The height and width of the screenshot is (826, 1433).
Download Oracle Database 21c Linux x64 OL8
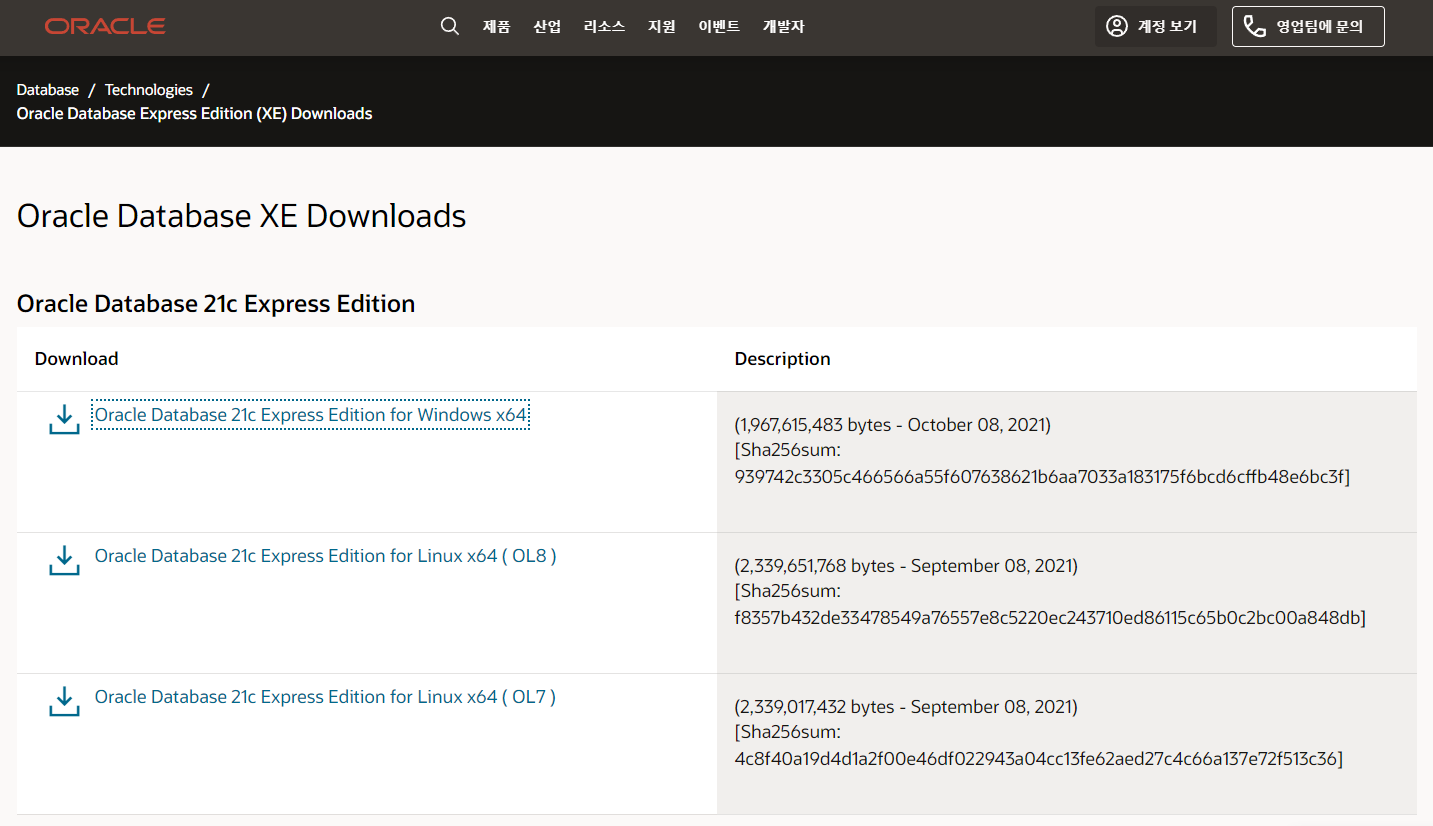(x=325, y=555)
